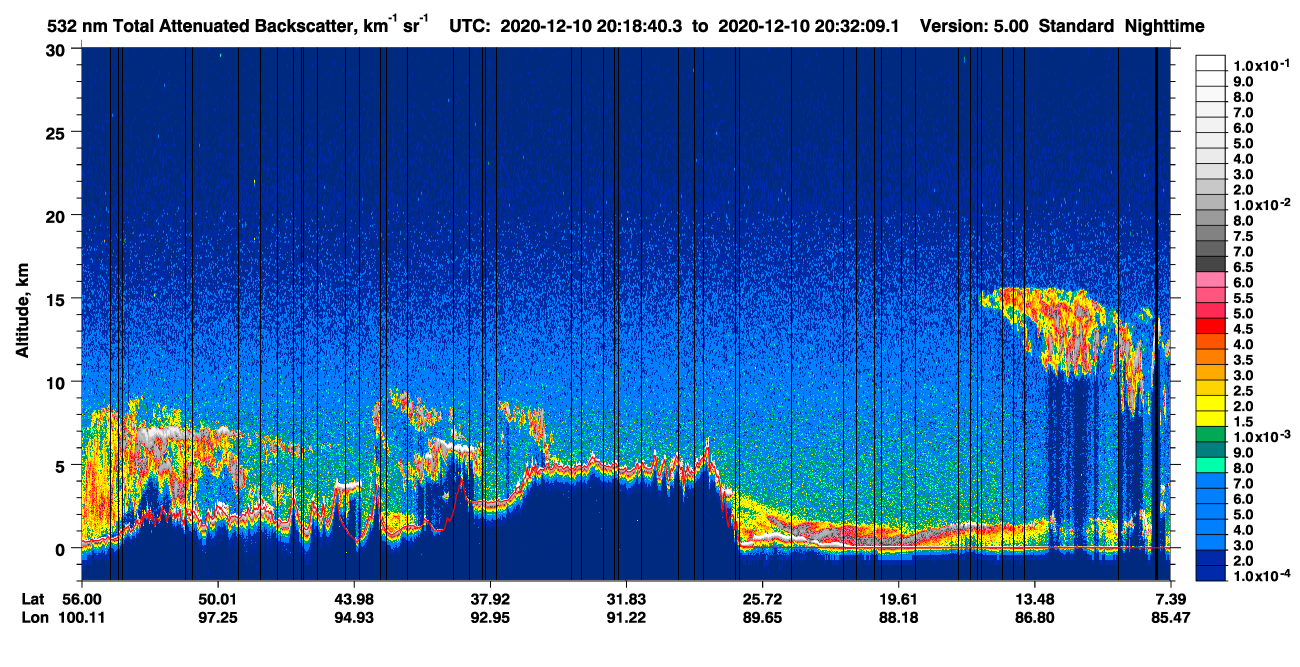Click the longitude value 85.47
Screen dimensions: 1300x667
click(x=1171, y=618)
